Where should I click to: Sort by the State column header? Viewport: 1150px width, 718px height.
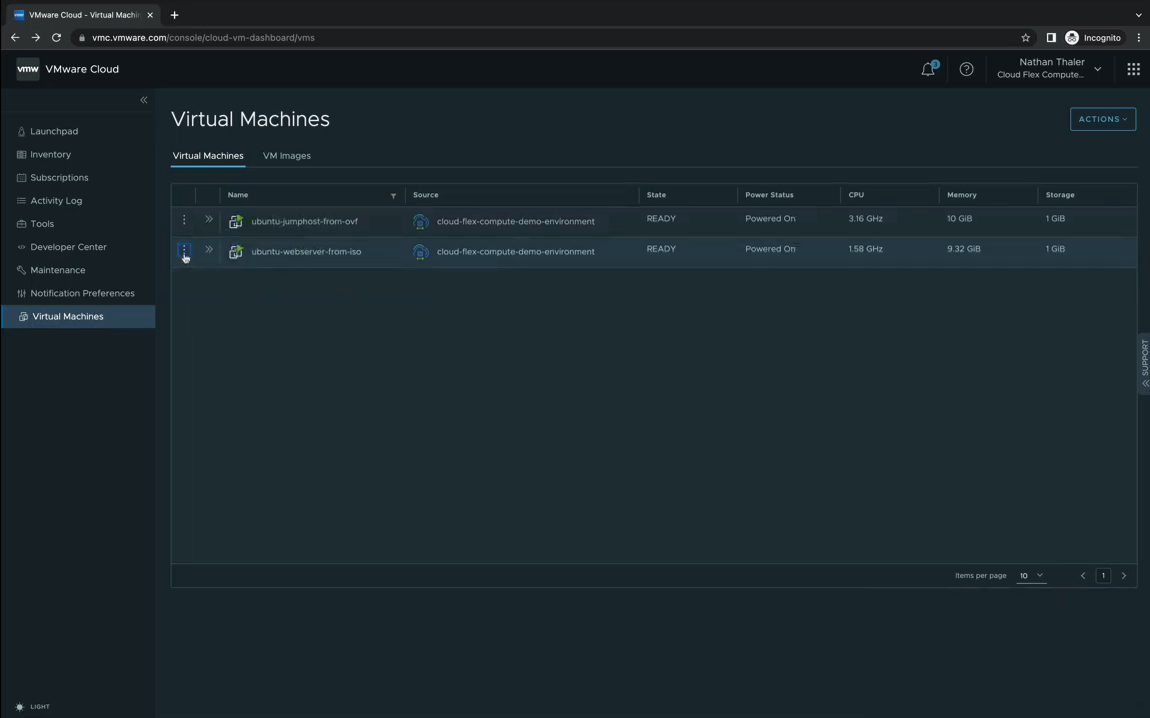(656, 195)
